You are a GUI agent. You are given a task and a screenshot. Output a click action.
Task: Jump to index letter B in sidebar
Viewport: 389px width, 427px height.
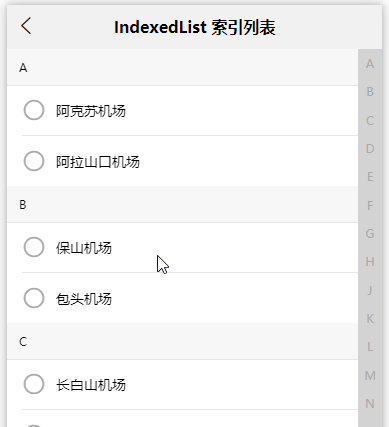[370, 92]
